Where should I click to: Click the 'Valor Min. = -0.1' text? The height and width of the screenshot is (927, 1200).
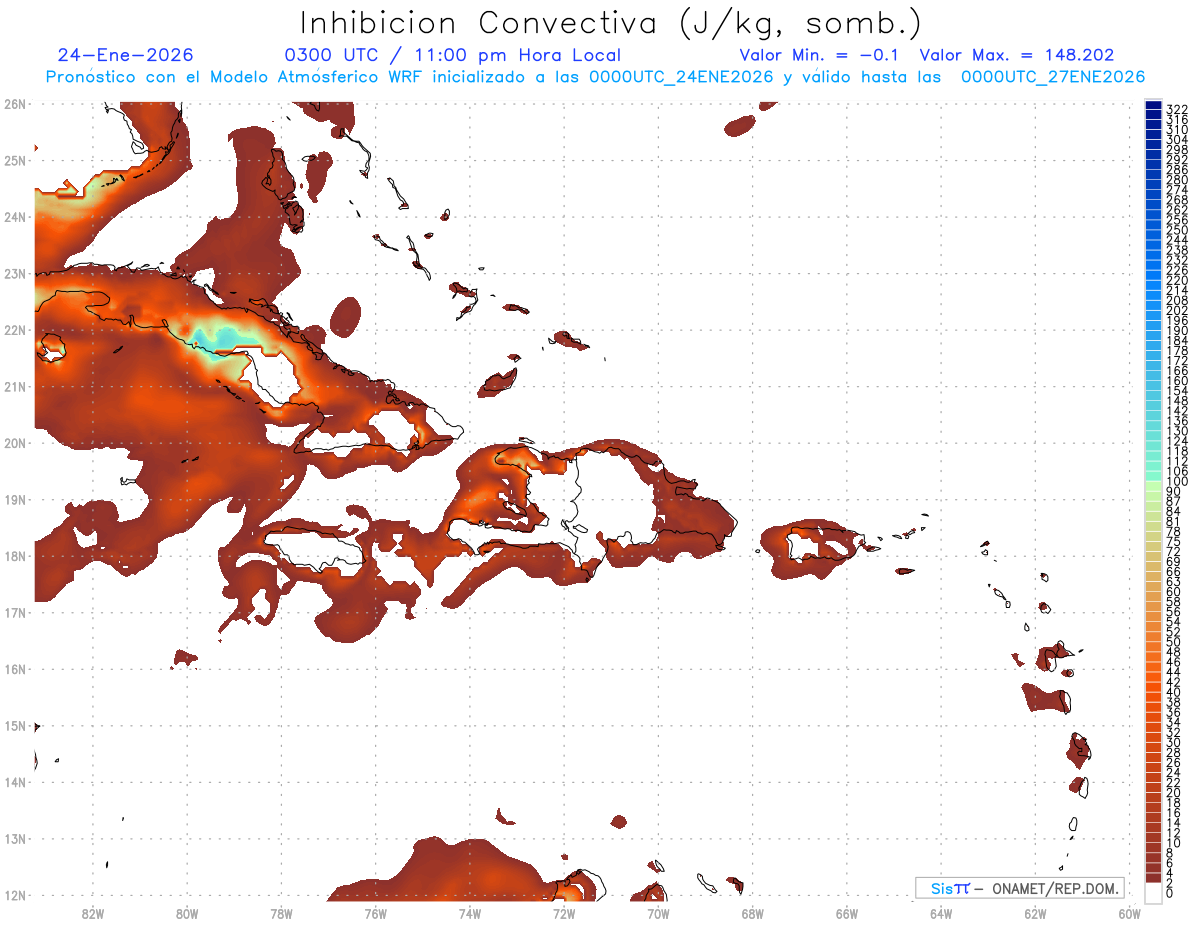819,55
